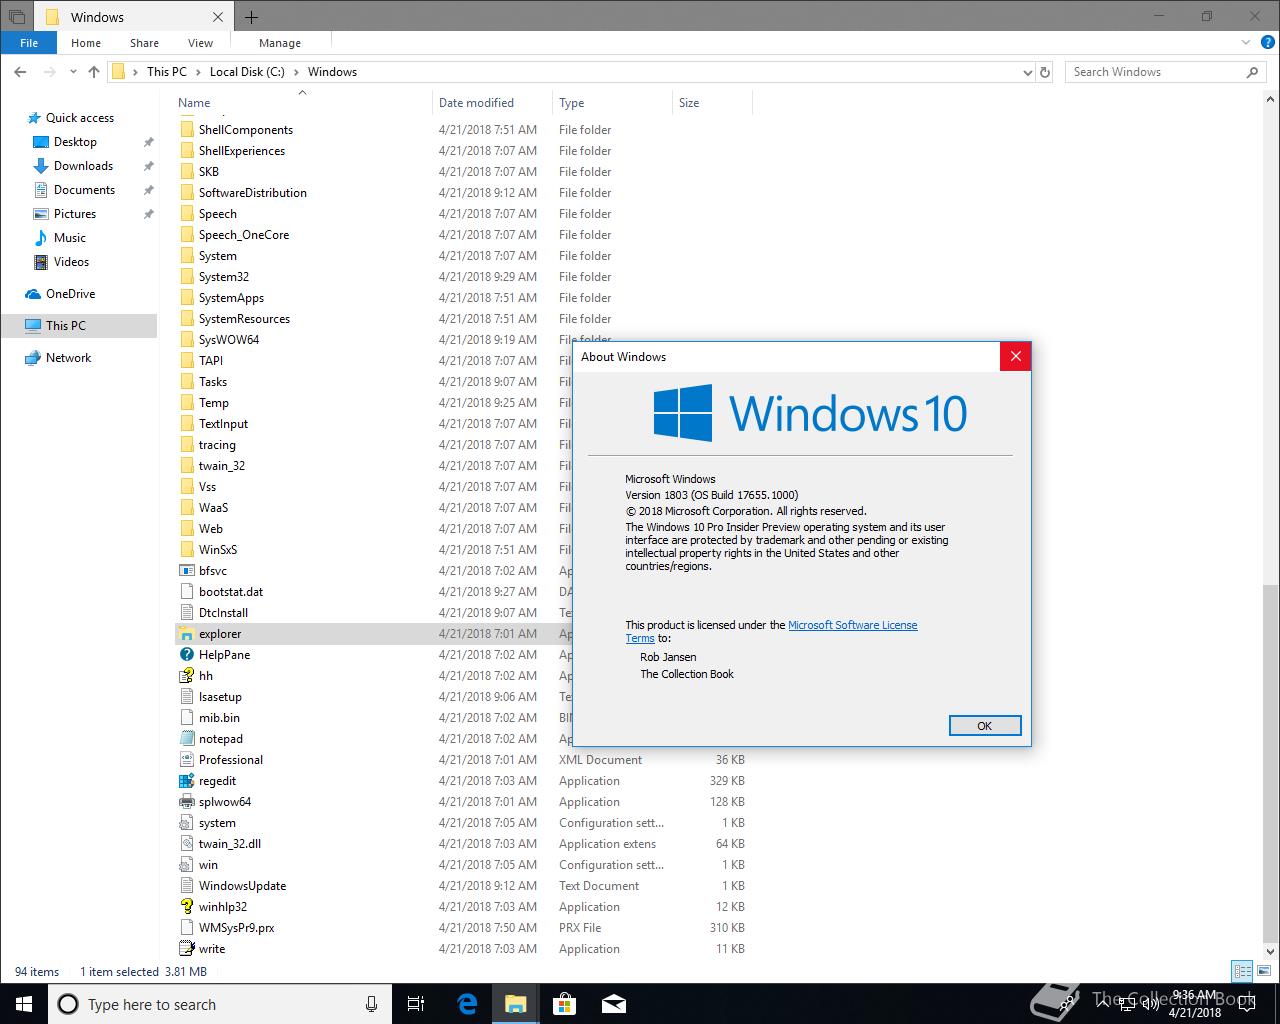Open the Home ribbon tab

[86, 43]
